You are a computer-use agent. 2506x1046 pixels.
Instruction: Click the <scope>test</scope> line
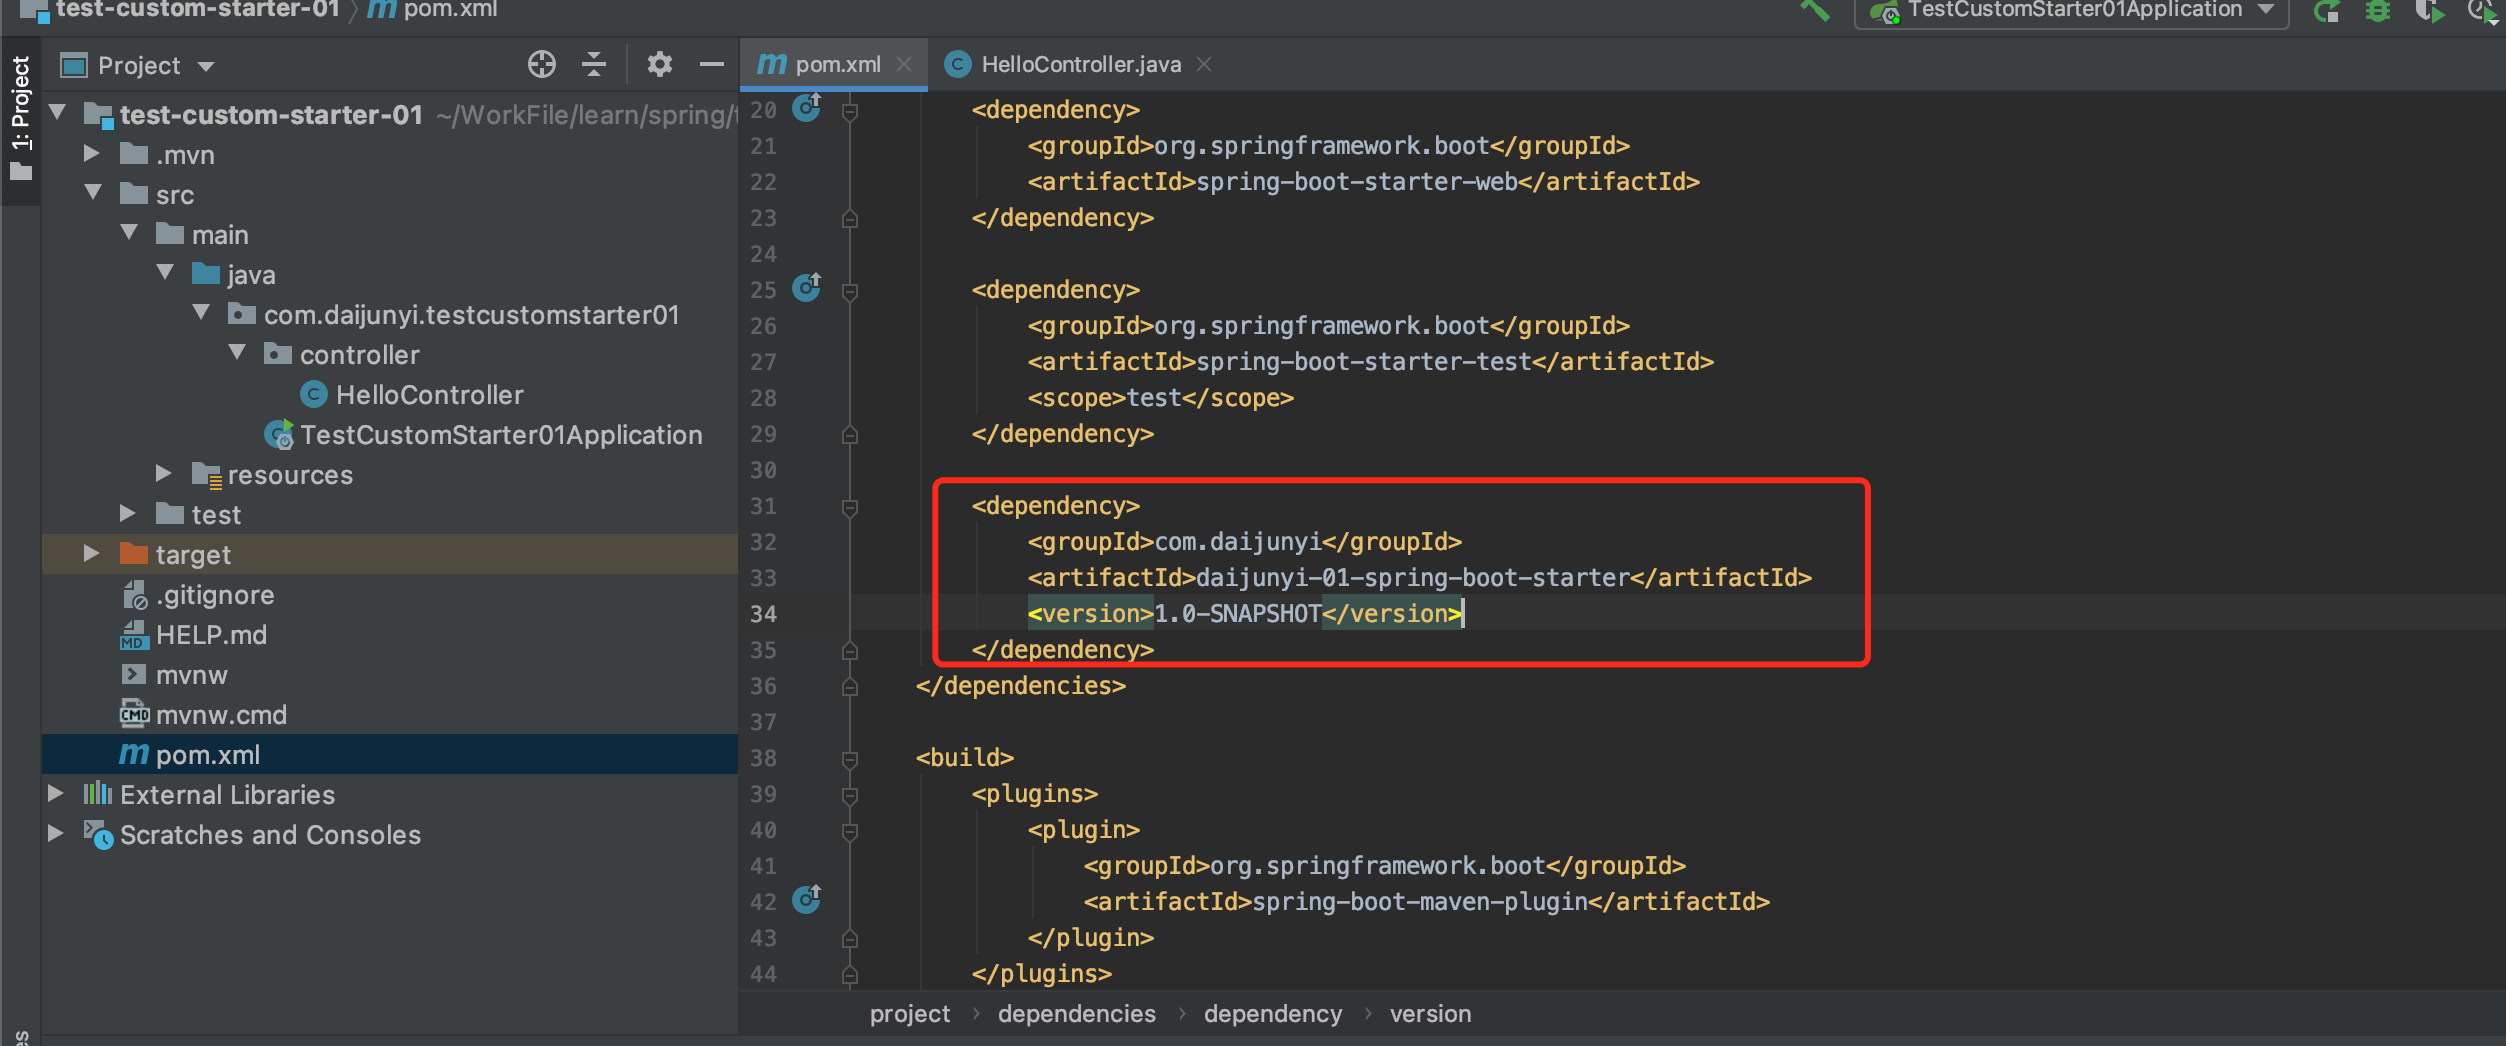coord(1161,397)
